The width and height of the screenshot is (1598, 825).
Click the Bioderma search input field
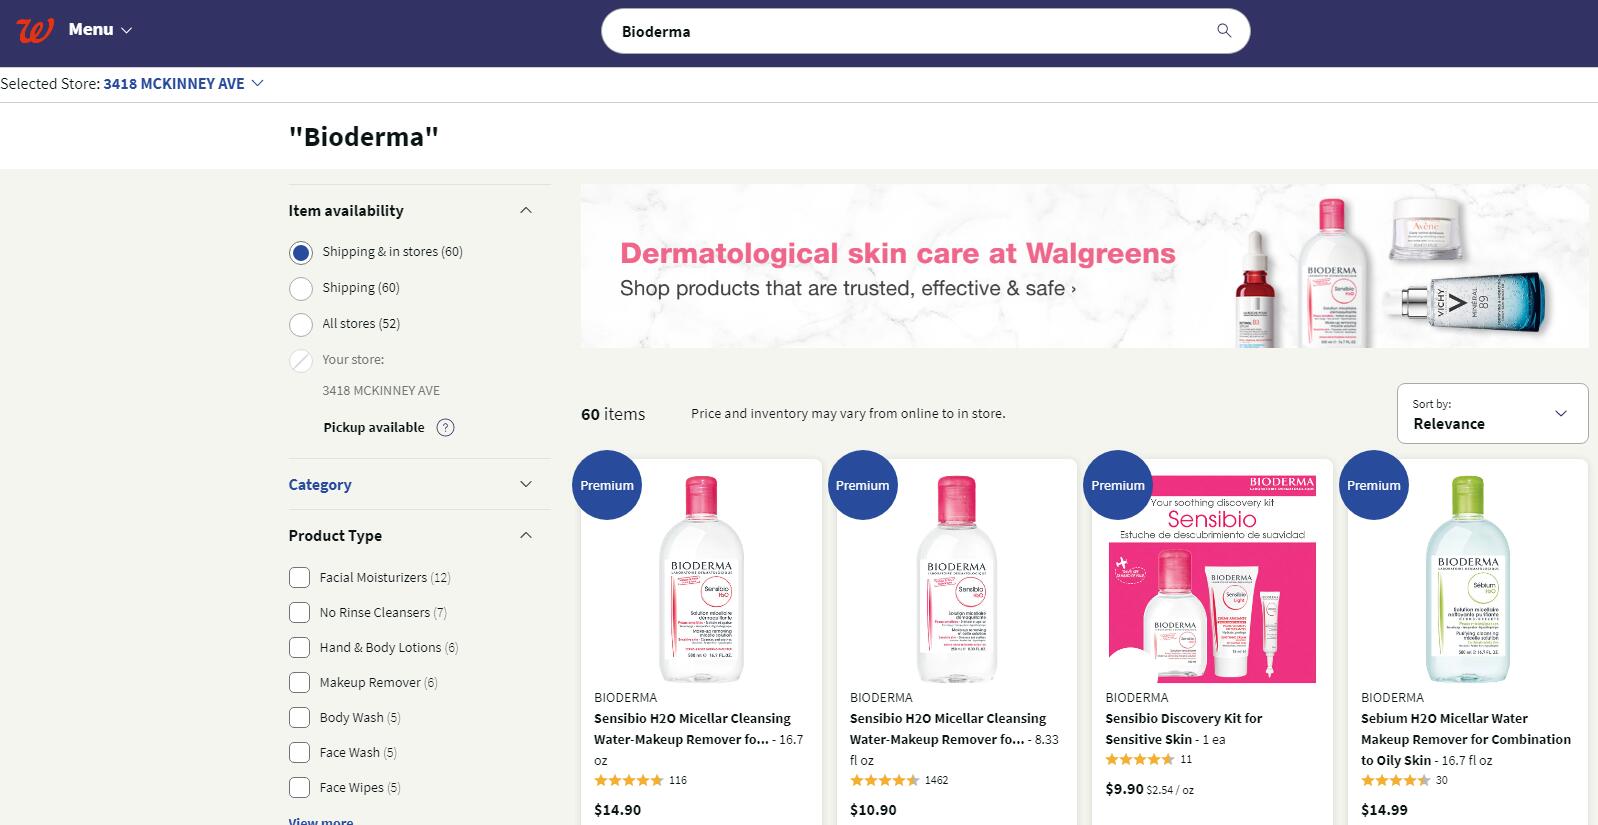pyautogui.click(x=900, y=31)
